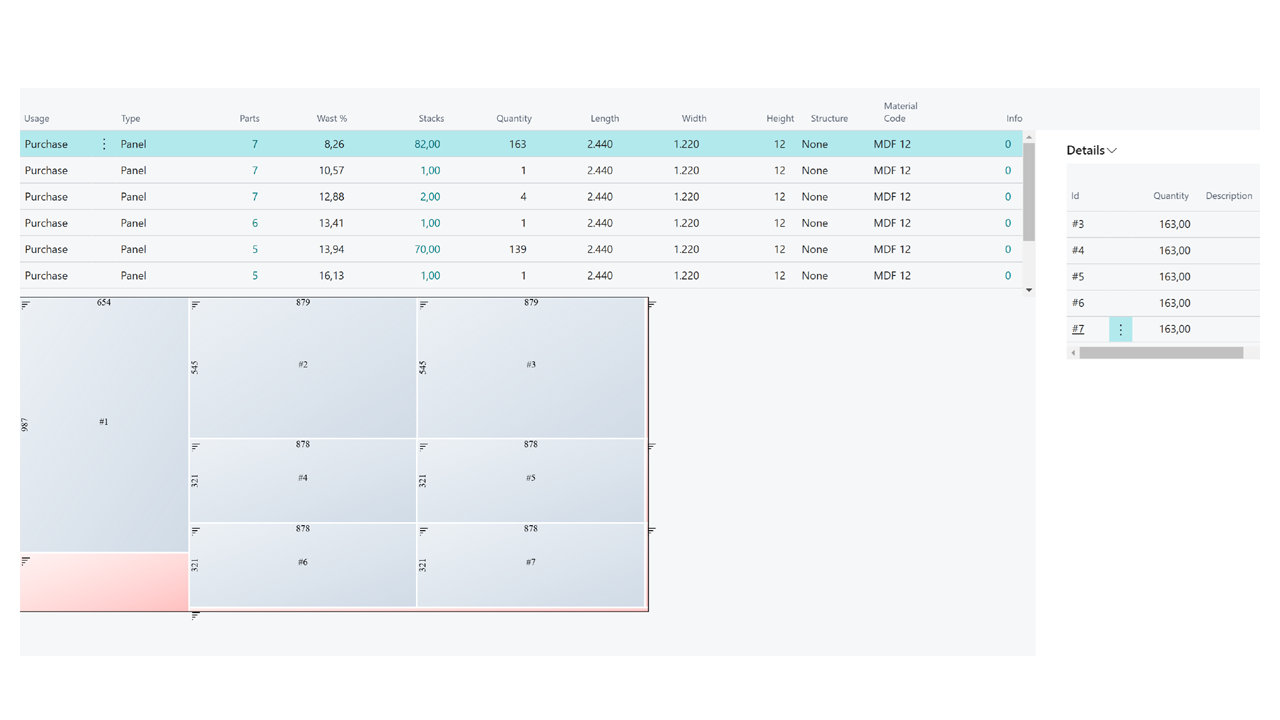This screenshot has width=1280, height=720.
Task: Open the Parts value 7 in first row
Action: click(x=255, y=144)
